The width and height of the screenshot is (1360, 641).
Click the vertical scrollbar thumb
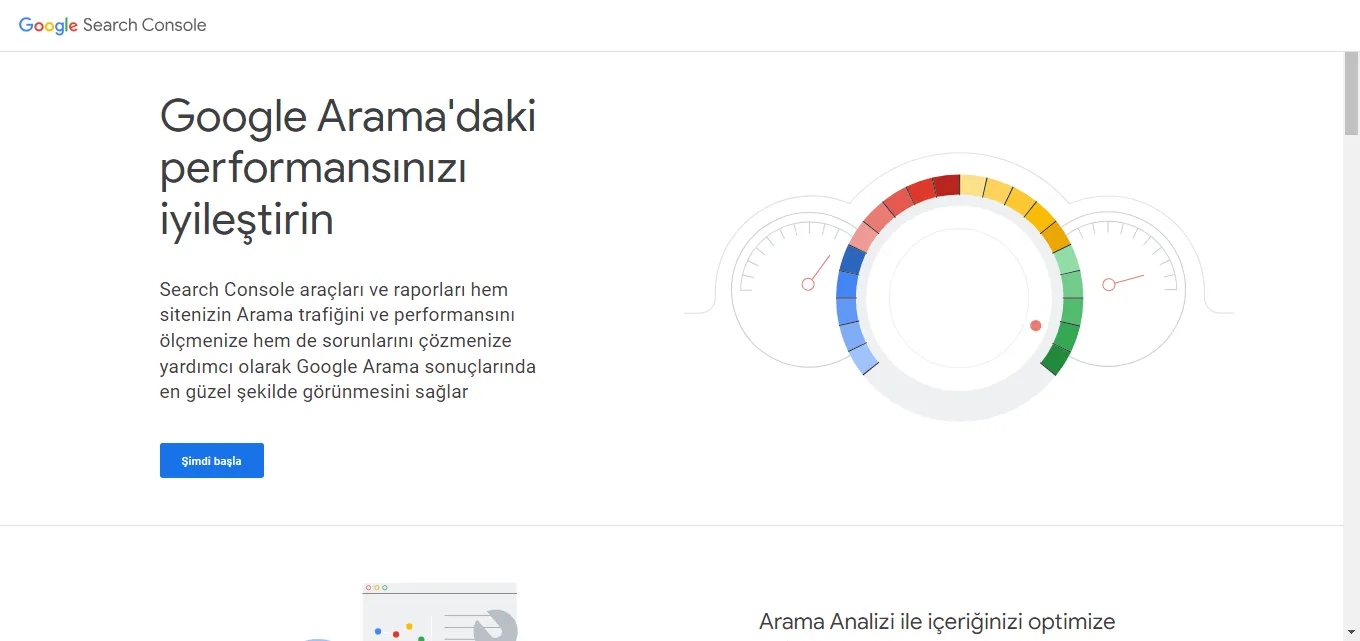(1351, 93)
